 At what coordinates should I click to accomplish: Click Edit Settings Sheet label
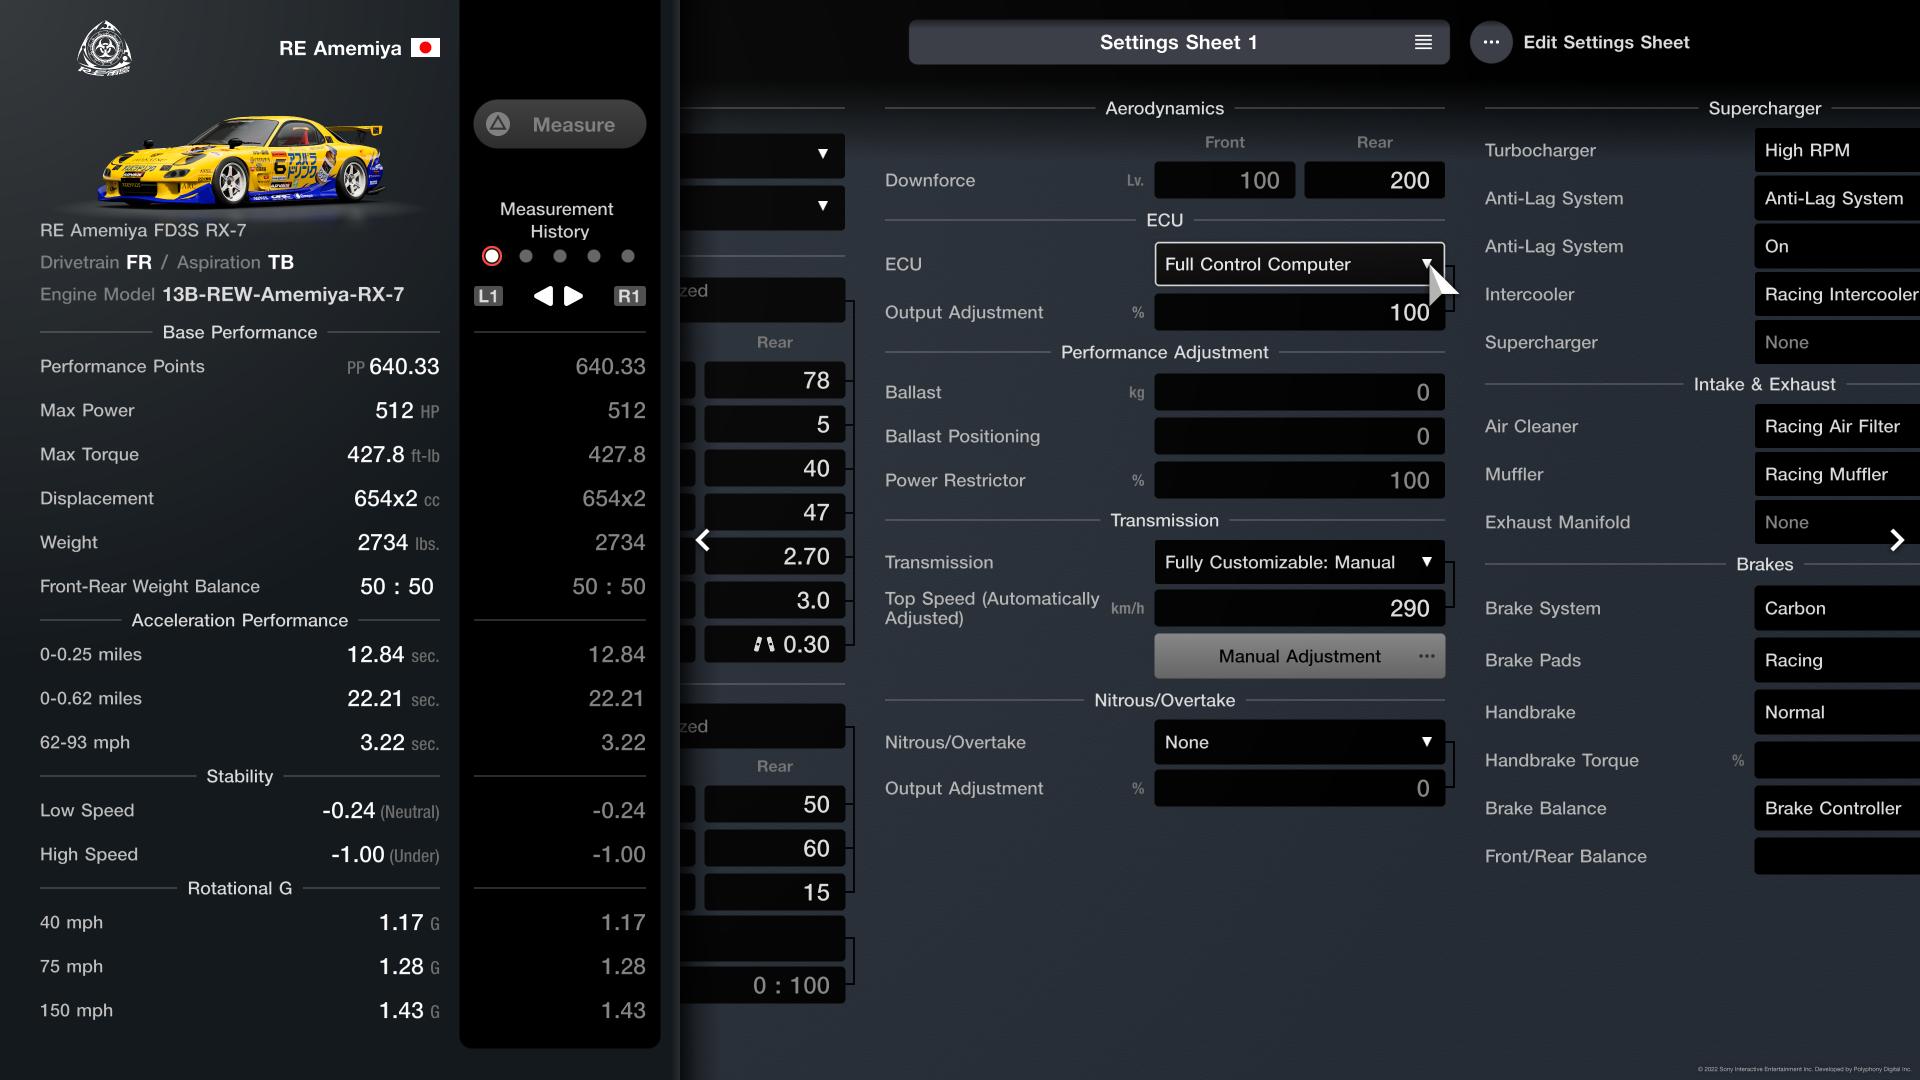point(1606,42)
